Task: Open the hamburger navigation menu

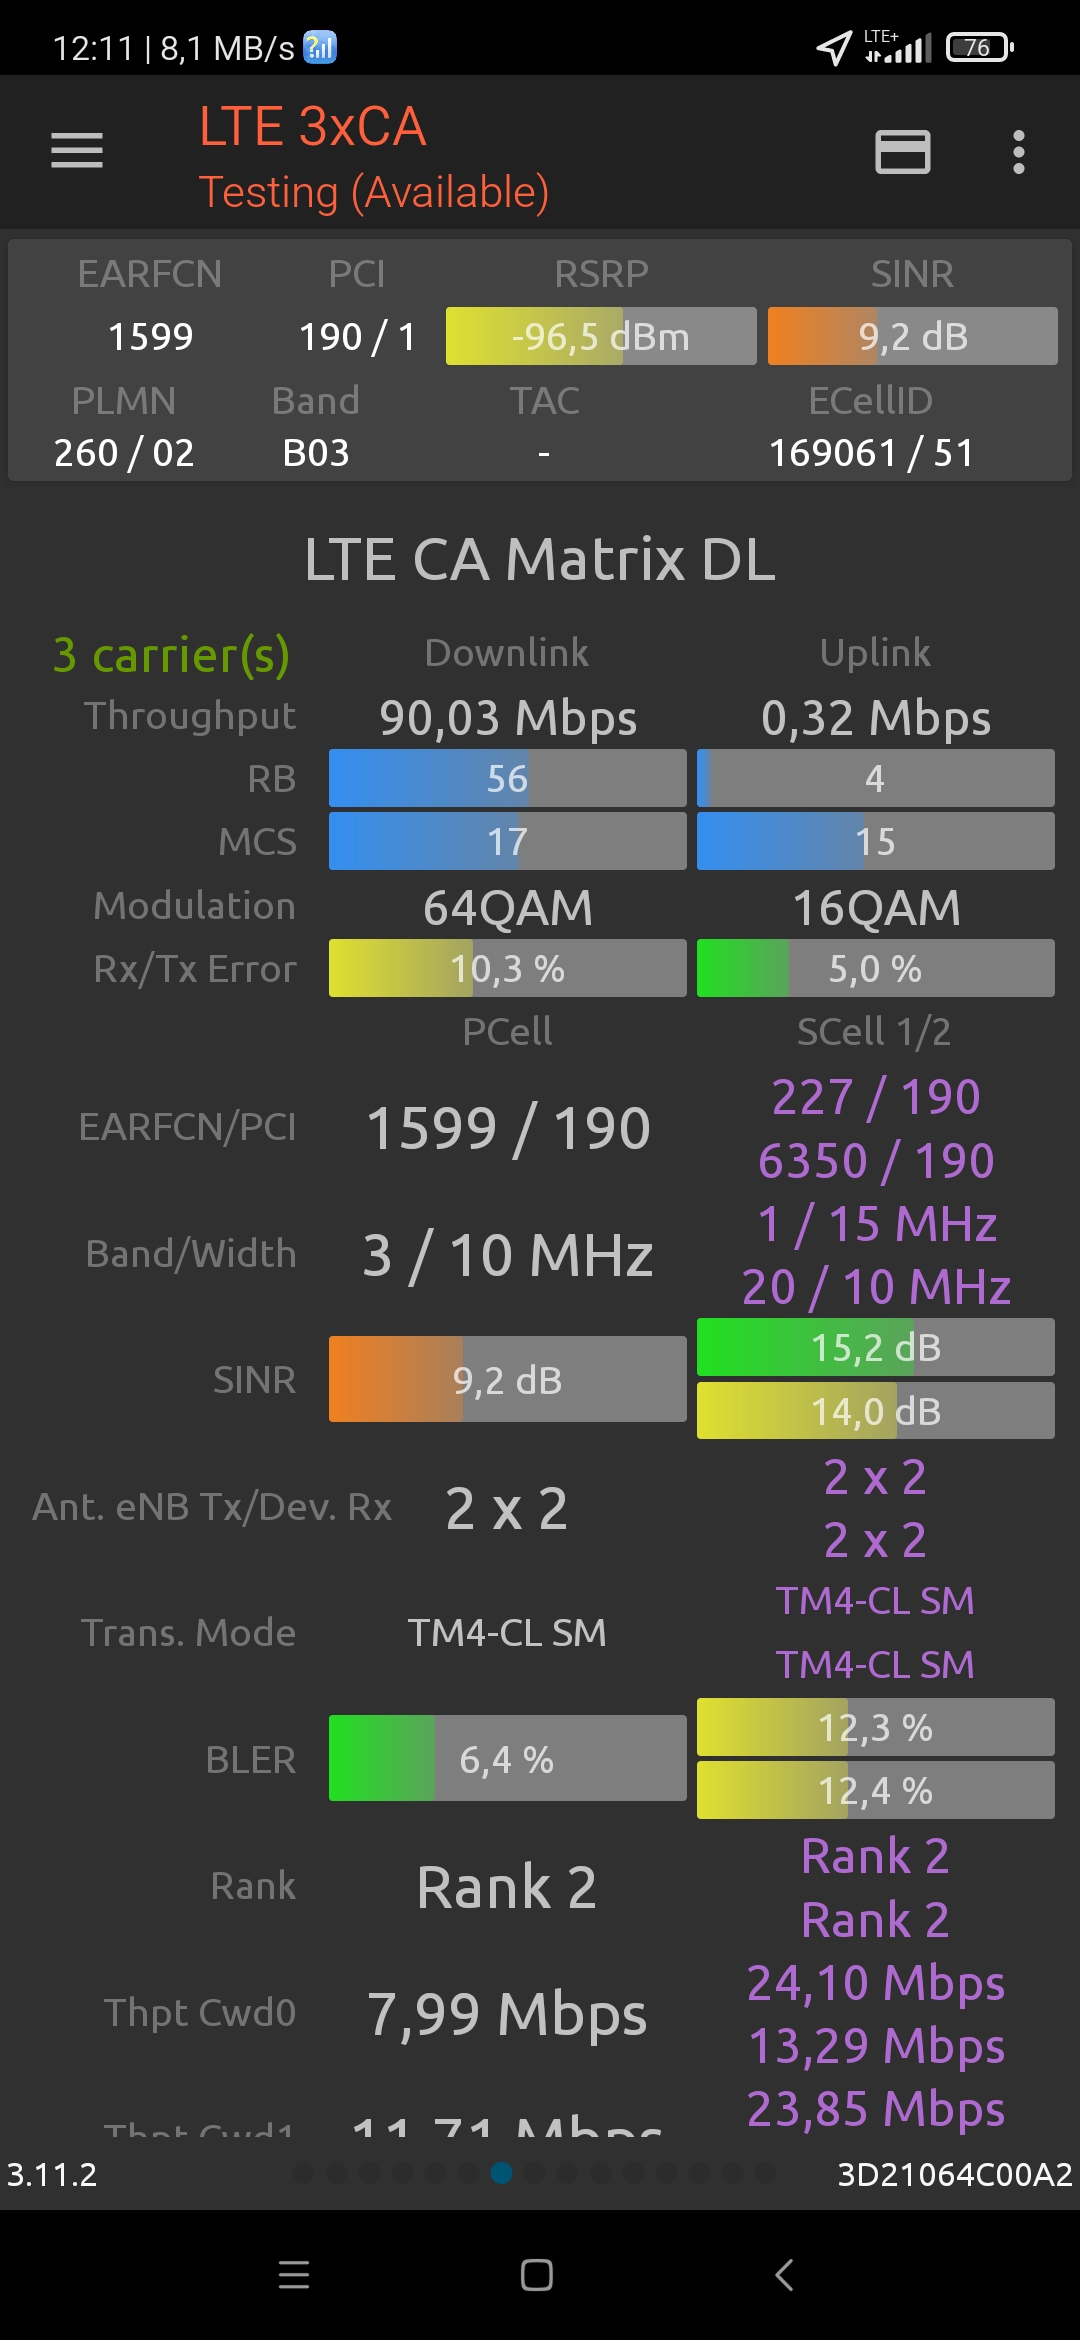Action: coord(77,151)
